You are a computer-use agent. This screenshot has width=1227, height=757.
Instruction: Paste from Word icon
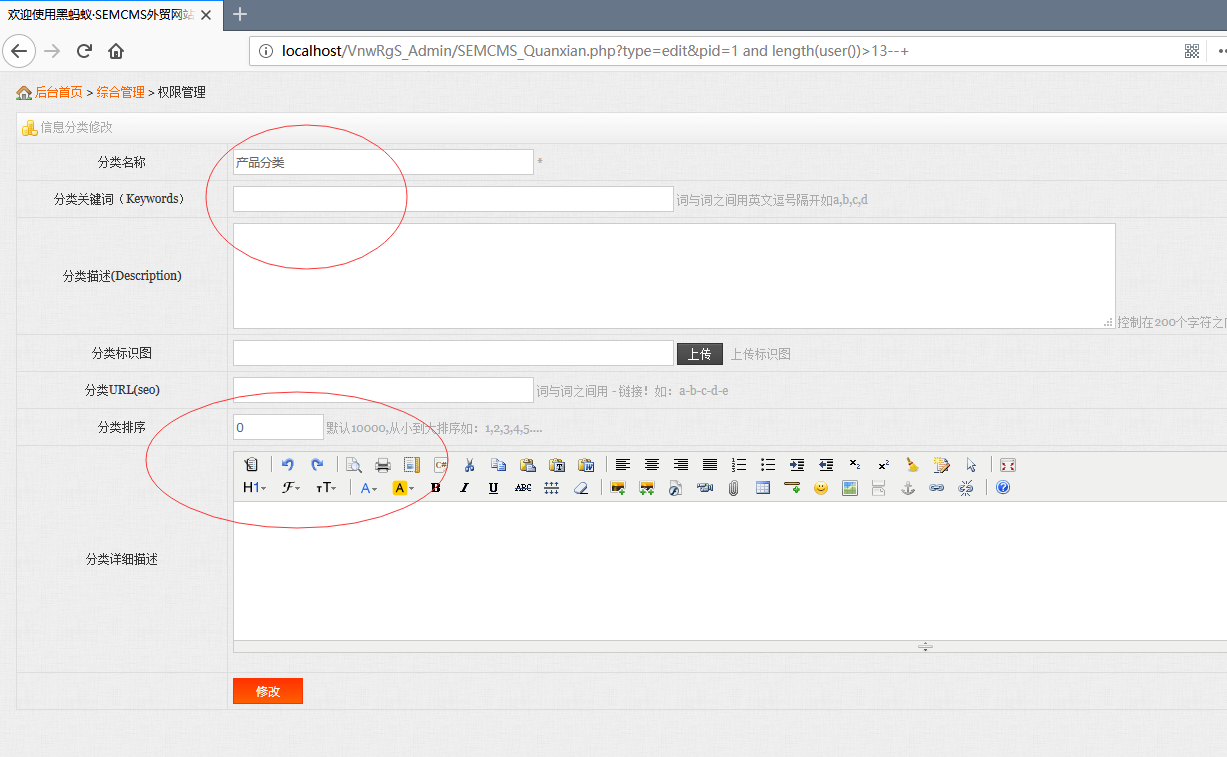click(x=586, y=465)
